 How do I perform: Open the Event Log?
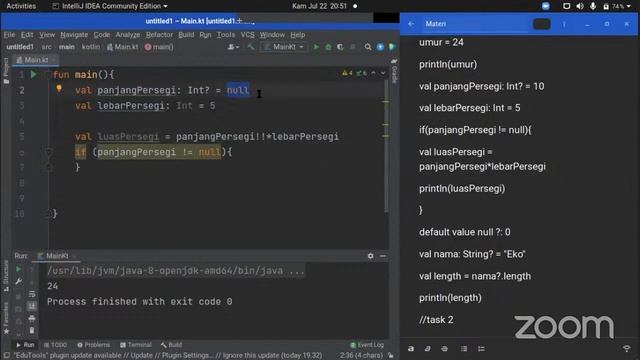click(367, 345)
